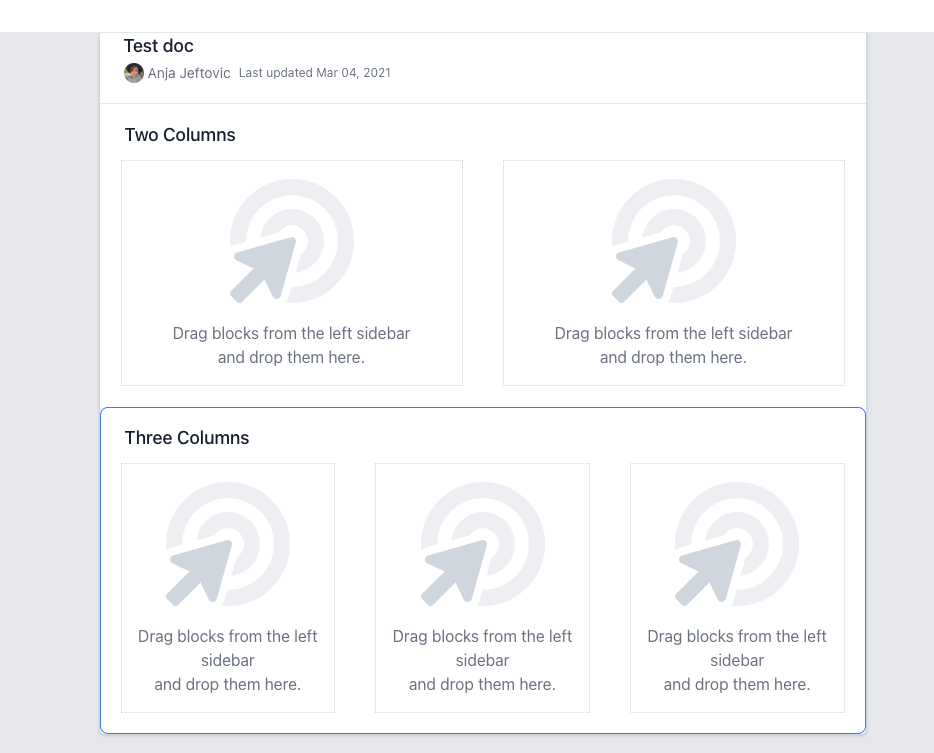934x753 pixels.
Task: Click drag-blocks hint text in middle Three Columns box
Action: coord(482,660)
